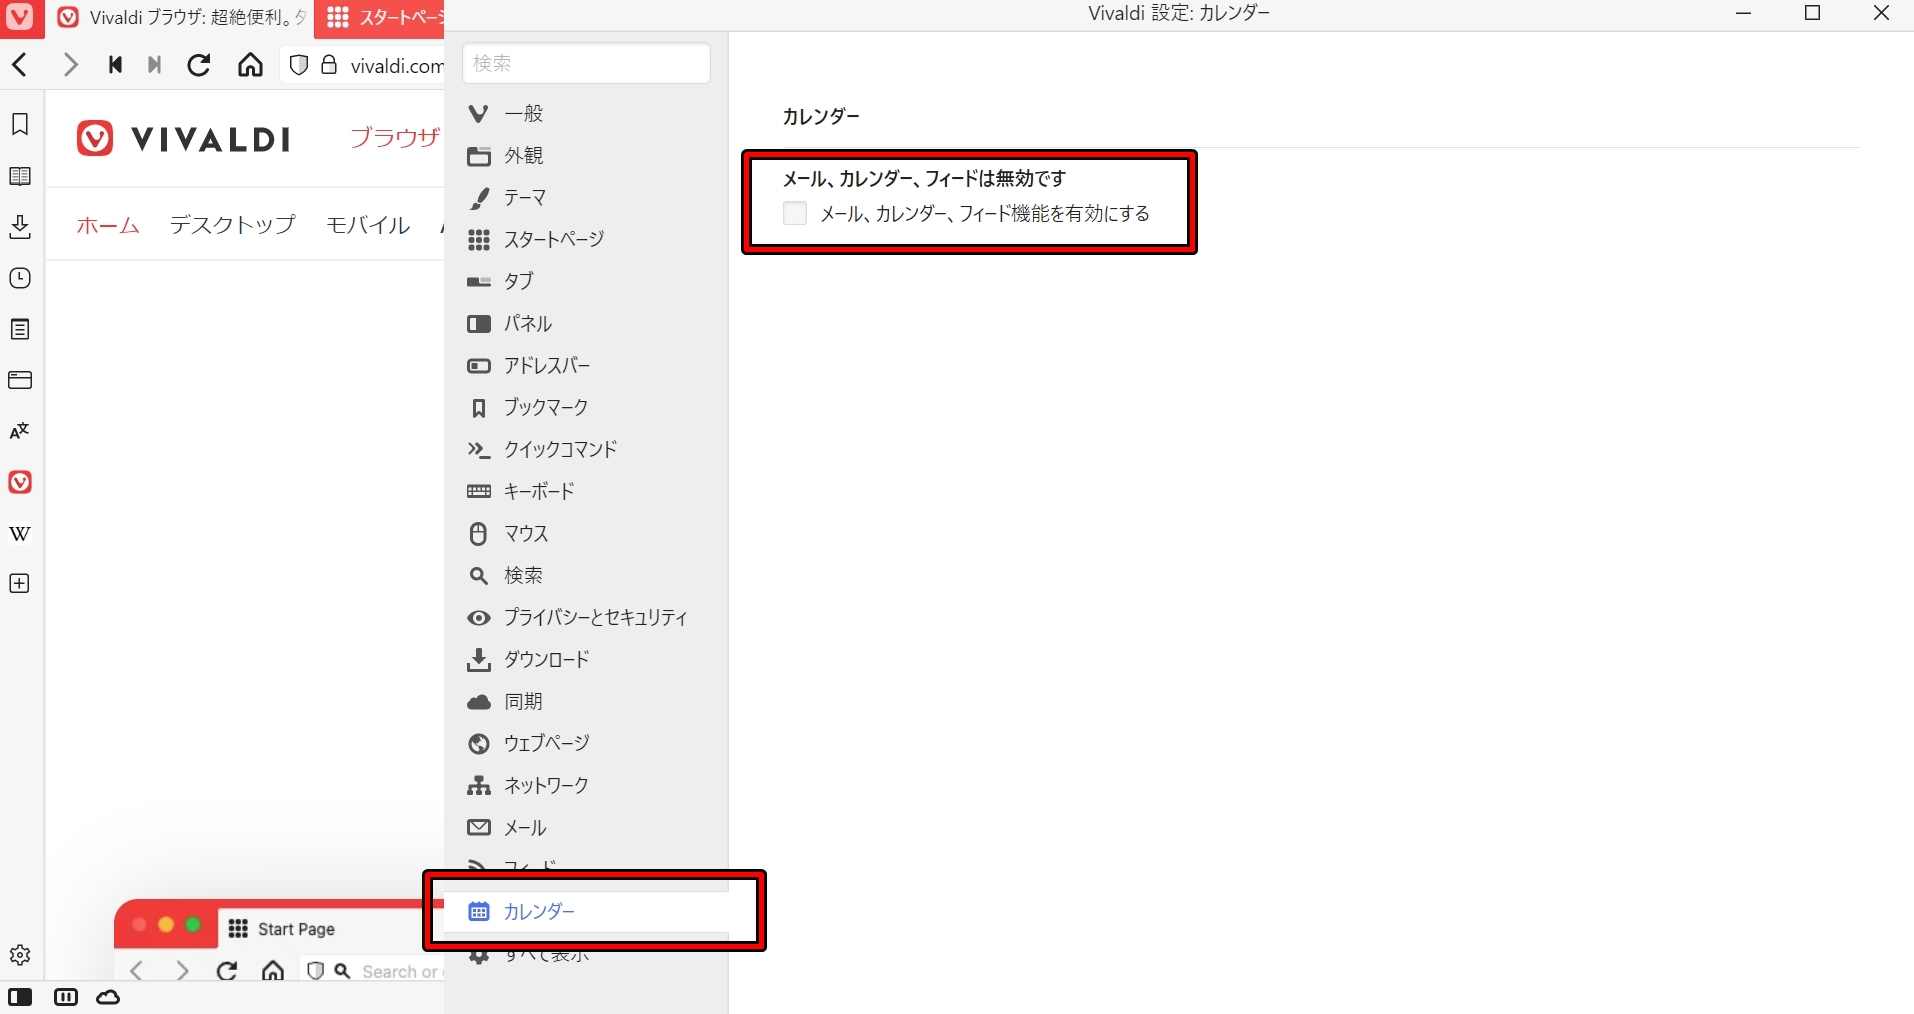Click the ホーム link on the webpage
This screenshot has height=1014, width=1914.
[x=108, y=225]
